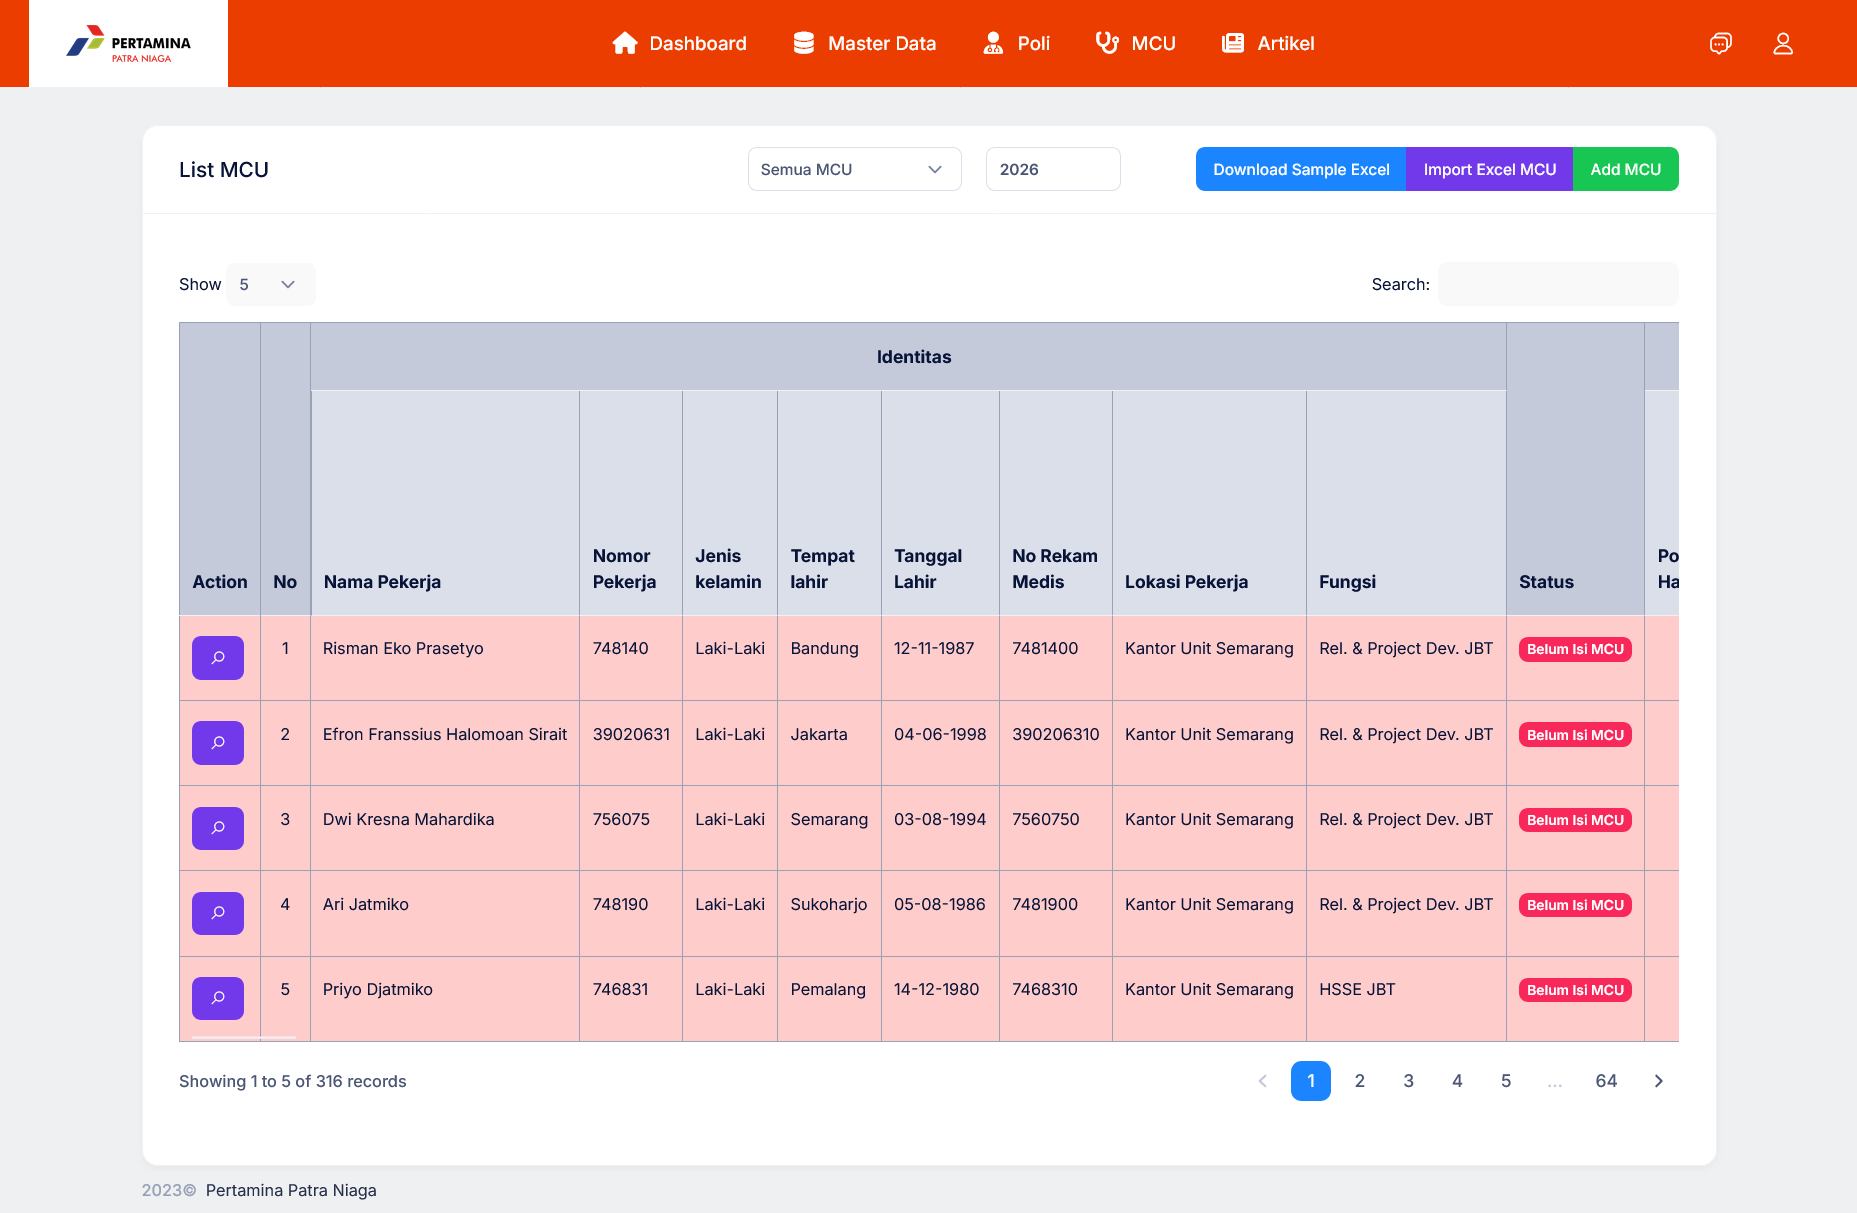Image resolution: width=1857 pixels, height=1213 pixels.
Task: Sort by Fungsi column header
Action: (x=1406, y=502)
